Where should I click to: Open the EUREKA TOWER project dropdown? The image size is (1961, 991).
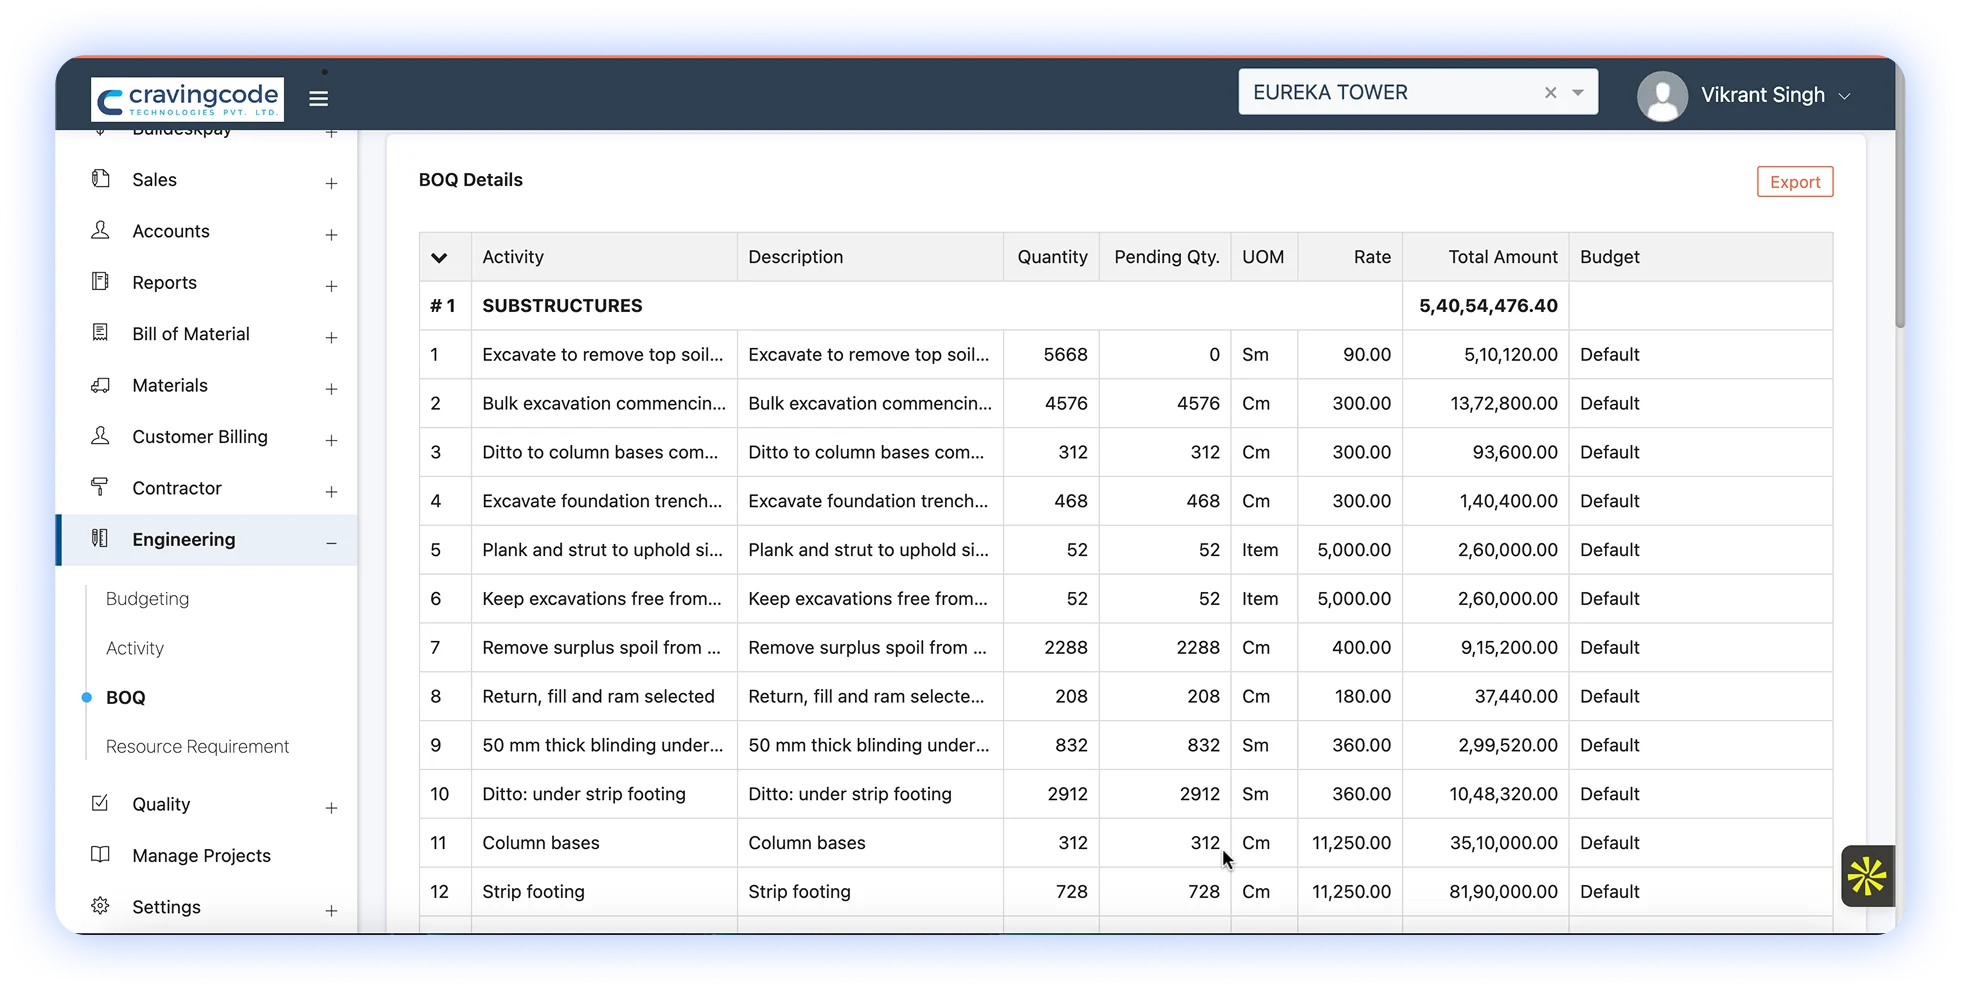[x=1578, y=92]
